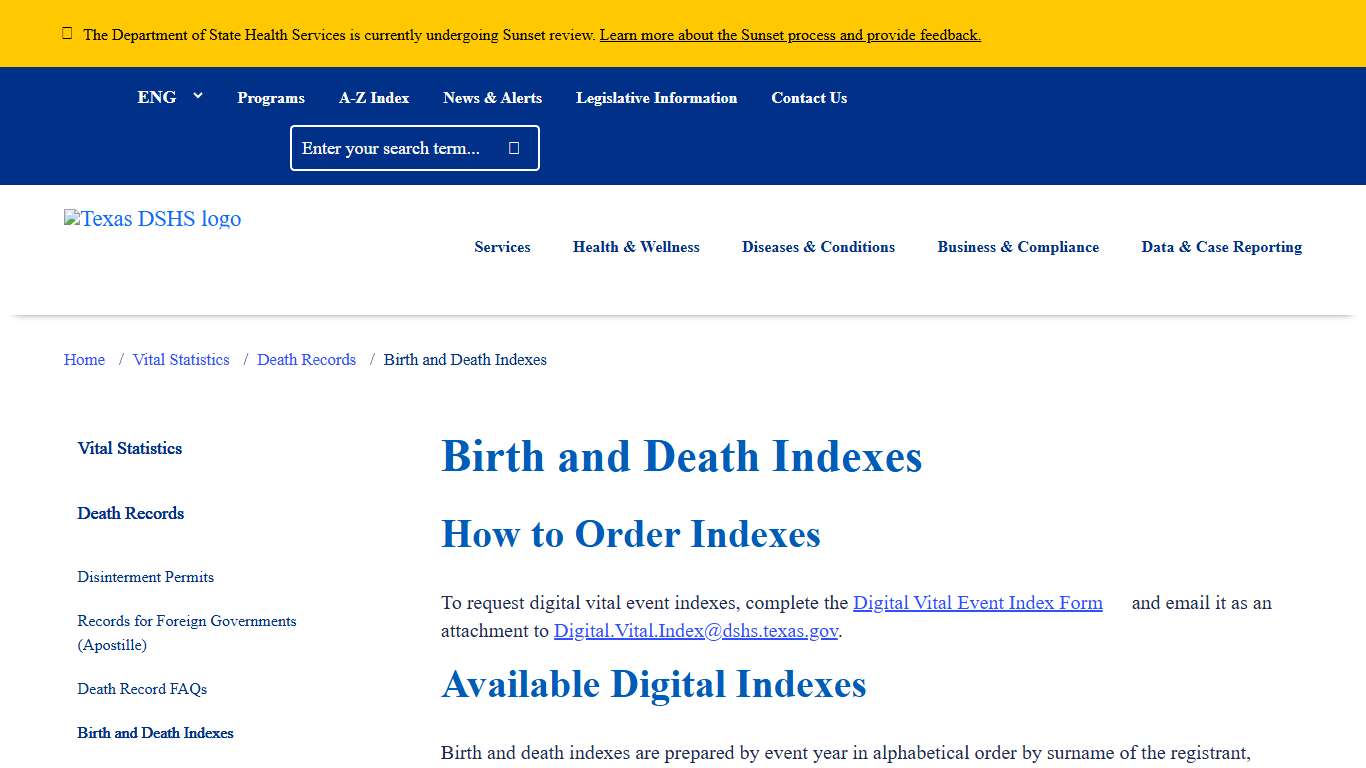This screenshot has height=768, width=1366.
Task: Open Data & Case Reporting
Action: pos(1221,247)
